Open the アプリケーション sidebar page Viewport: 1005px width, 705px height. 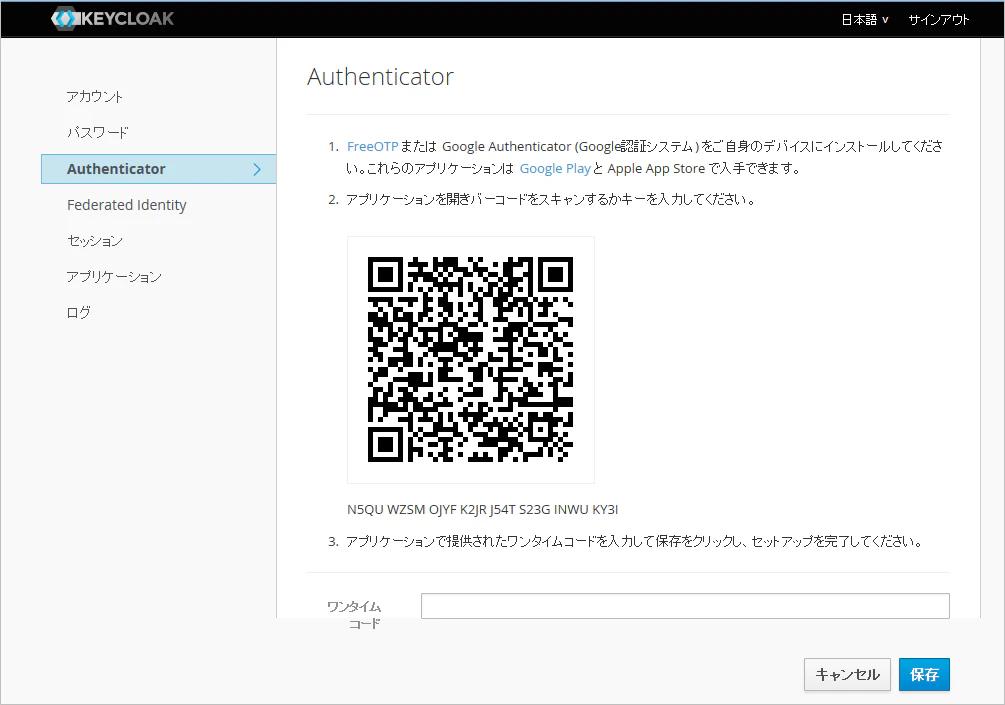tap(114, 277)
